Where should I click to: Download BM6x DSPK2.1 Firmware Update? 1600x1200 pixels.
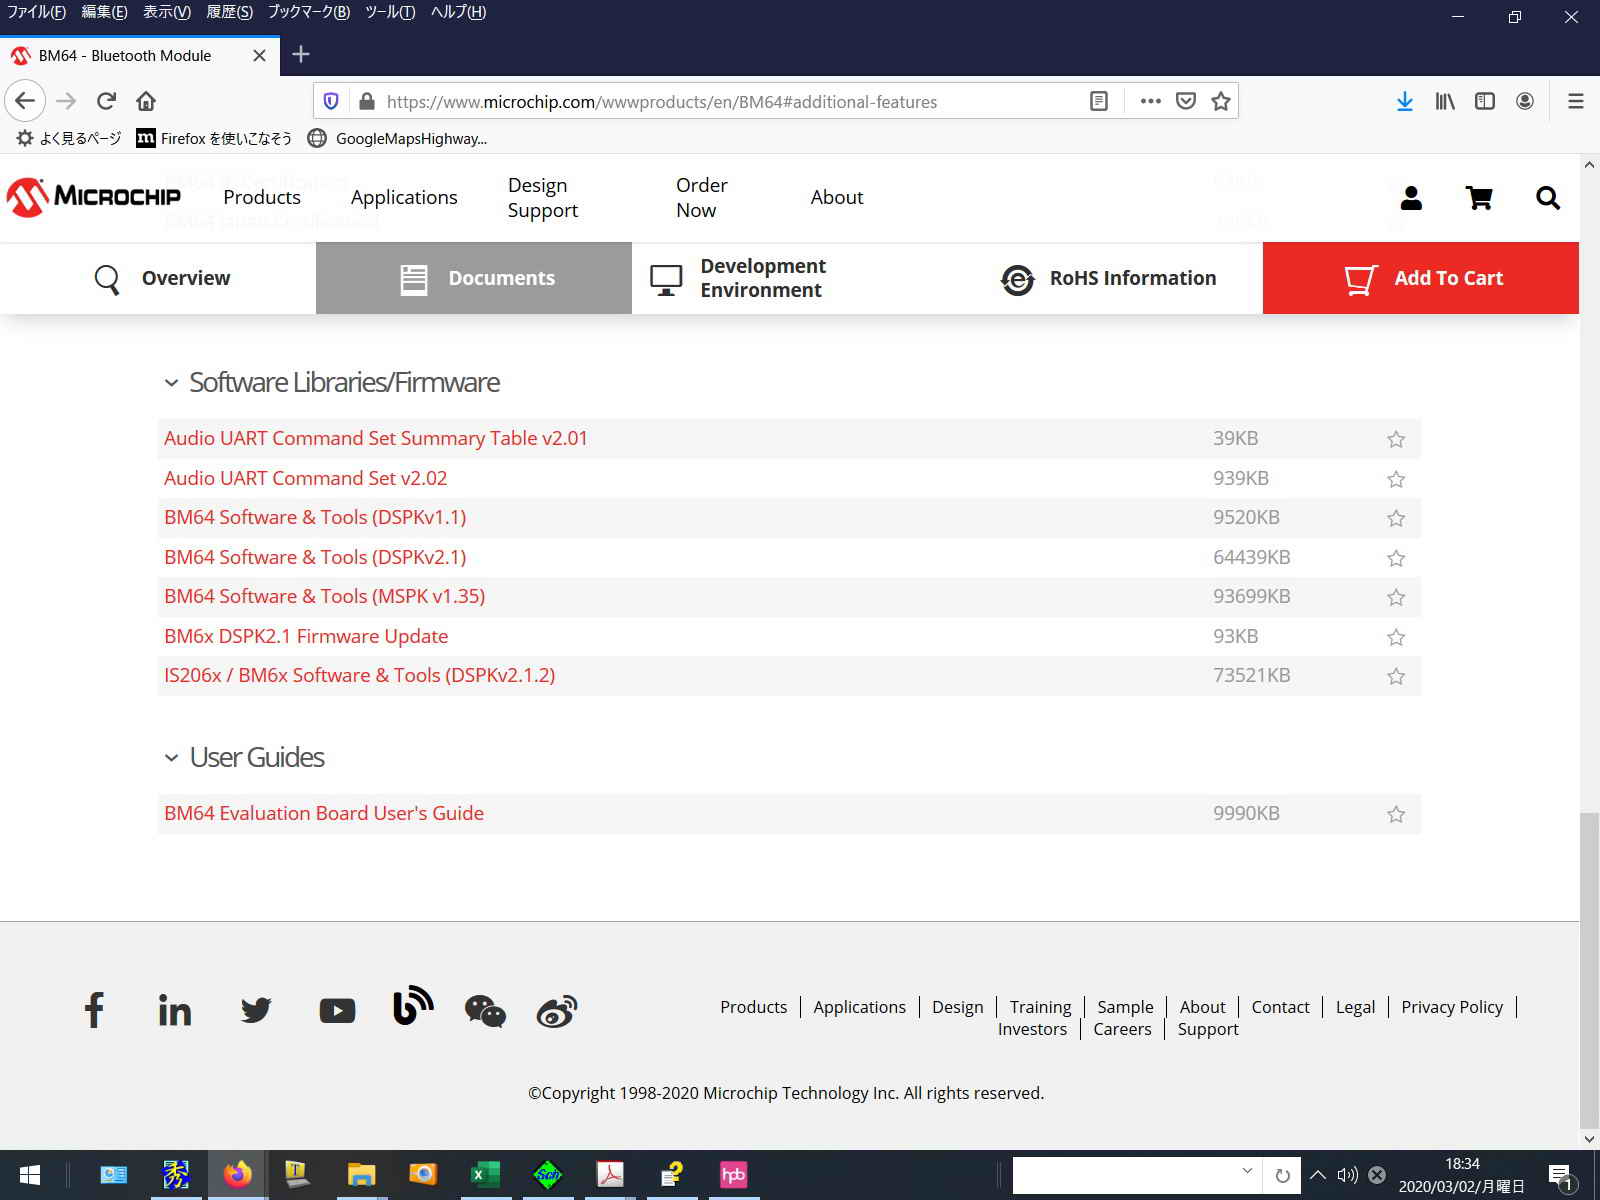pyautogui.click(x=306, y=636)
